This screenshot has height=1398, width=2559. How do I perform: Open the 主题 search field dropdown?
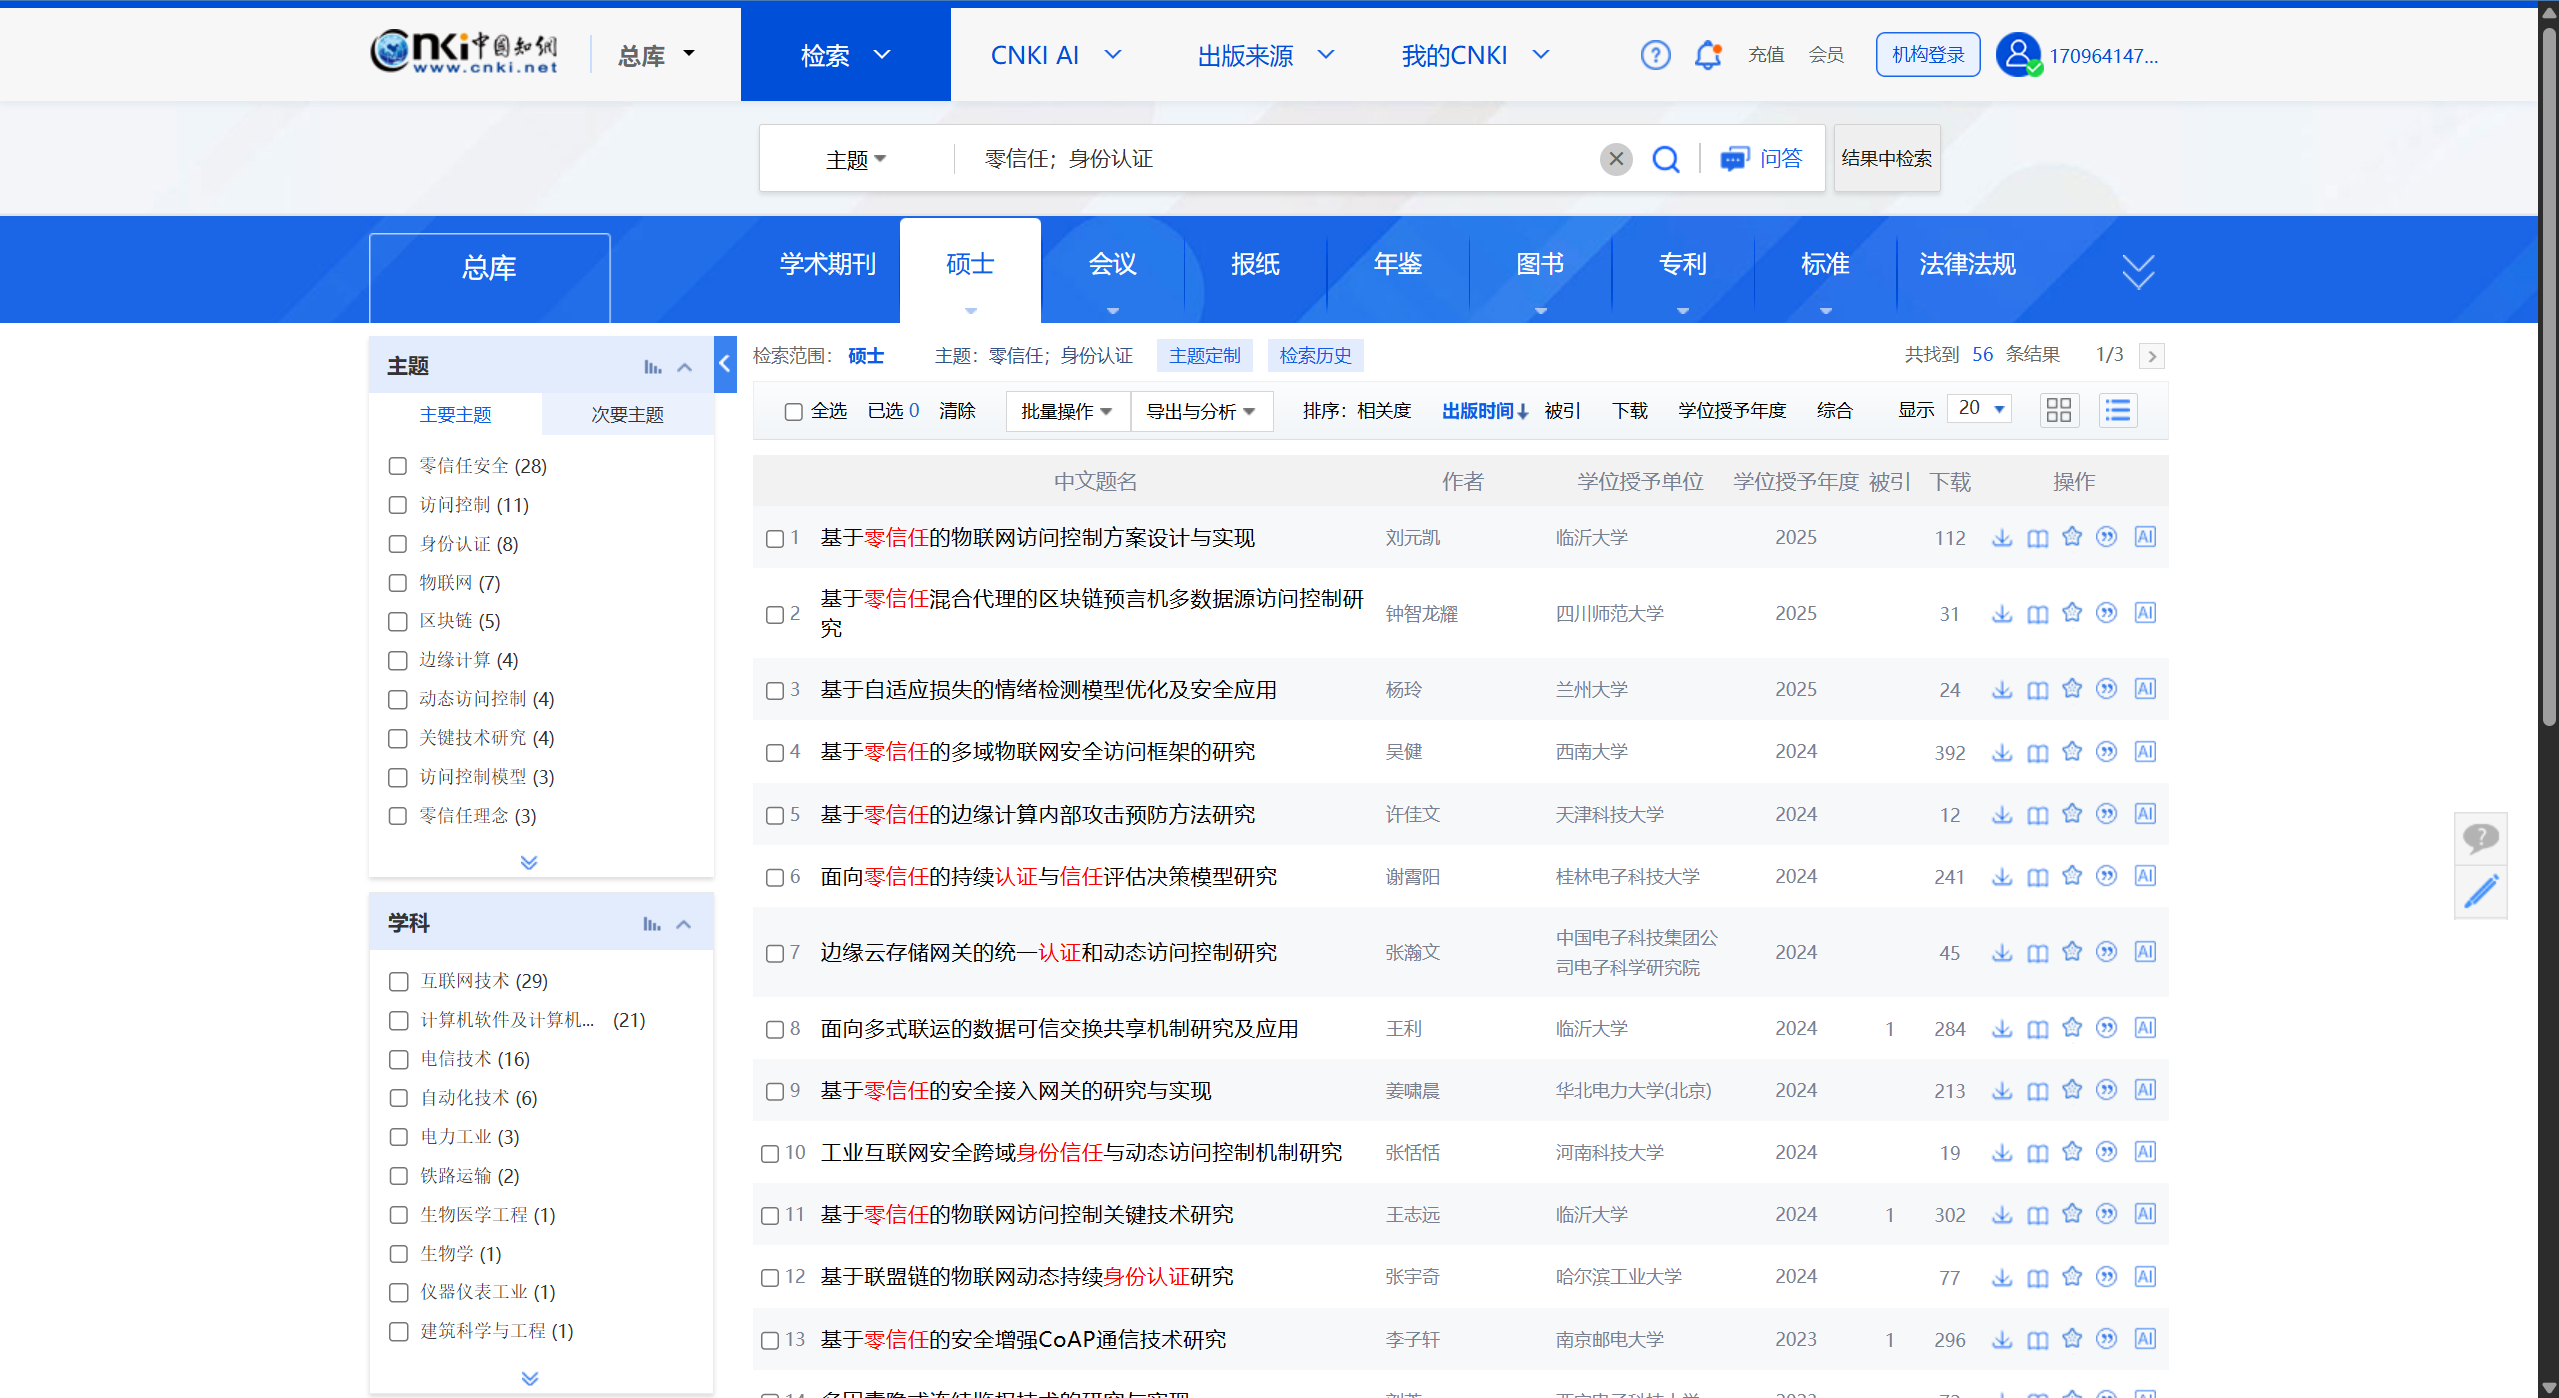(856, 159)
